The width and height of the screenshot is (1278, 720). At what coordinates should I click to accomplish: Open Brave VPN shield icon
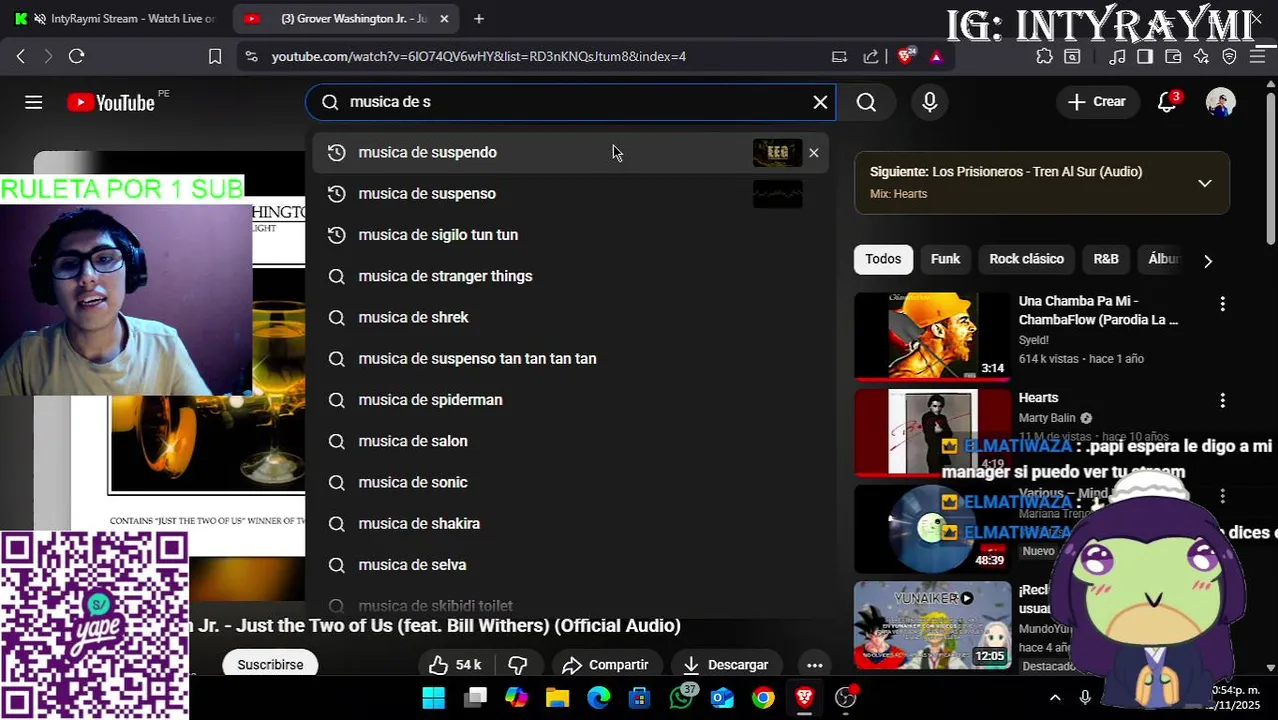tap(1229, 57)
